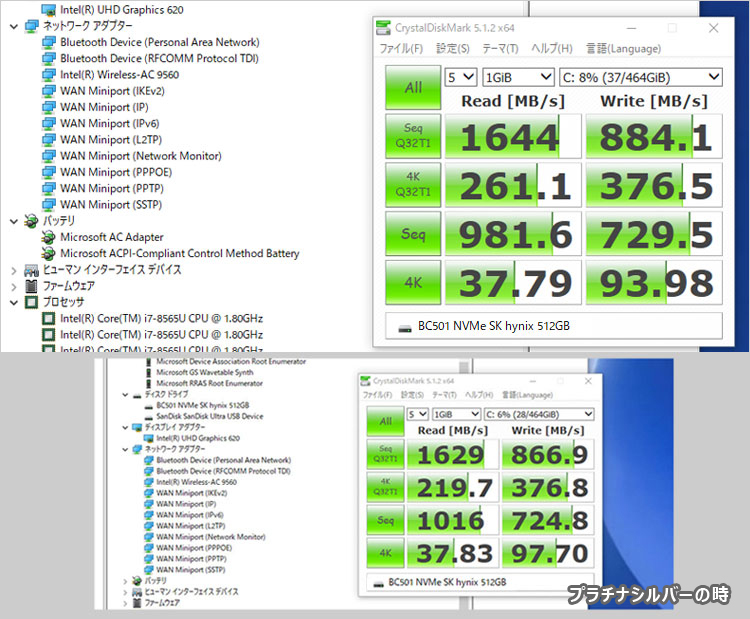This screenshot has width=750, height=619.
Task: Run the Seq Q32T1 test in the larger CrystalDiskMark
Action: point(413,136)
